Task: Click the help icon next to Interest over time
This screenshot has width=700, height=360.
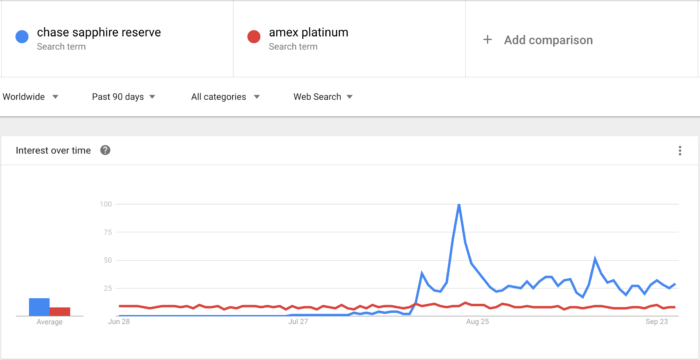Action: (x=105, y=151)
